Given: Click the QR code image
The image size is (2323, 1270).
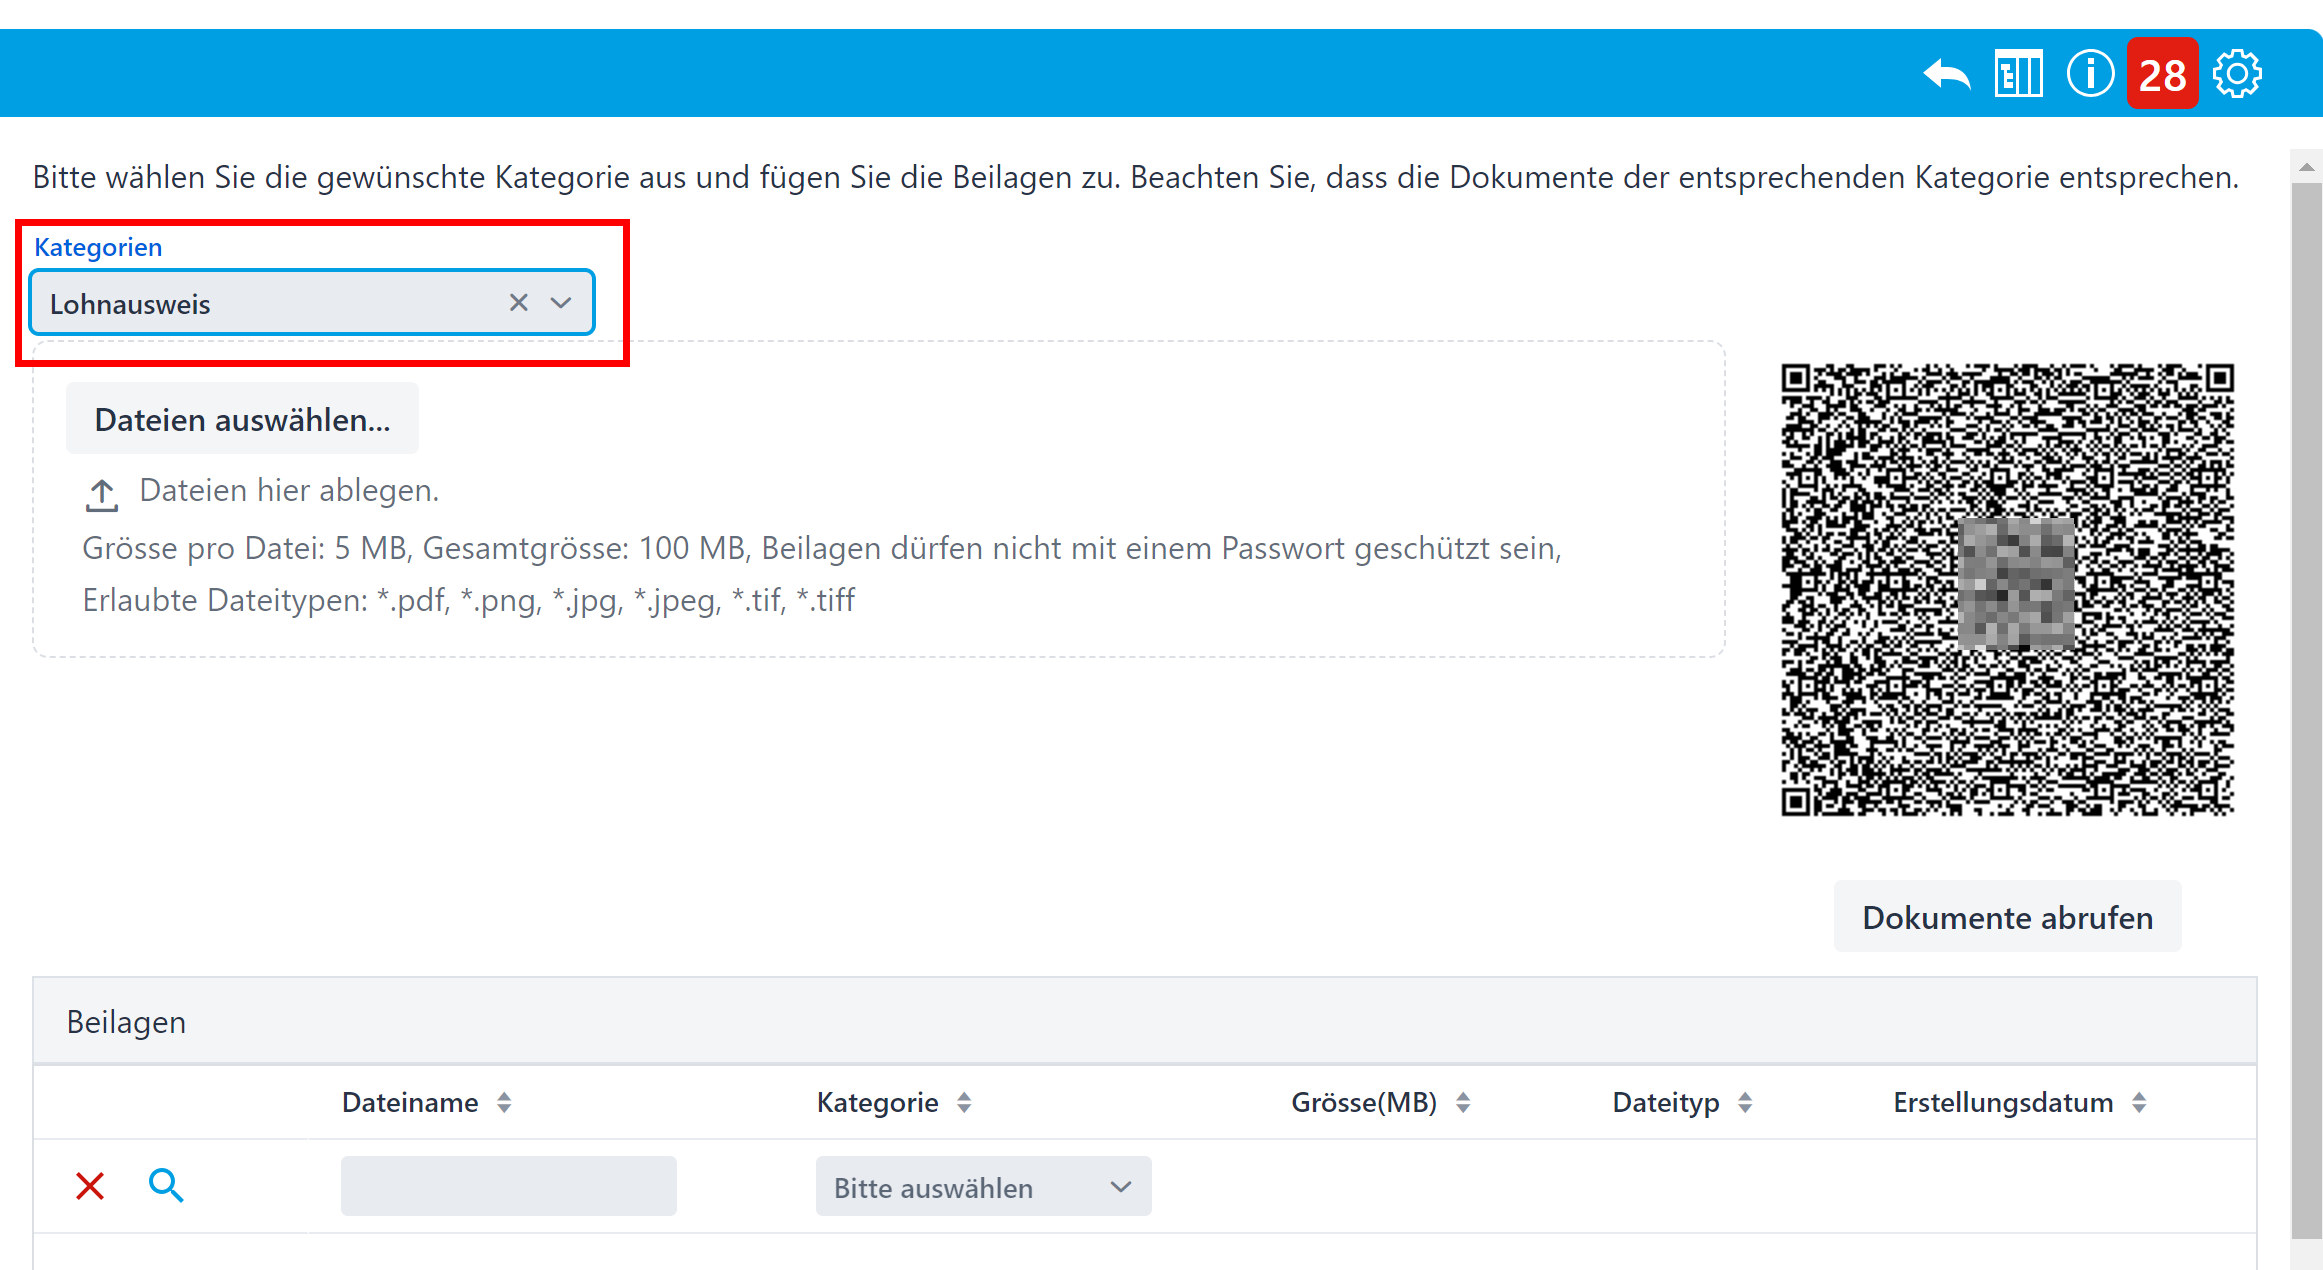Looking at the screenshot, I should click(x=2007, y=590).
